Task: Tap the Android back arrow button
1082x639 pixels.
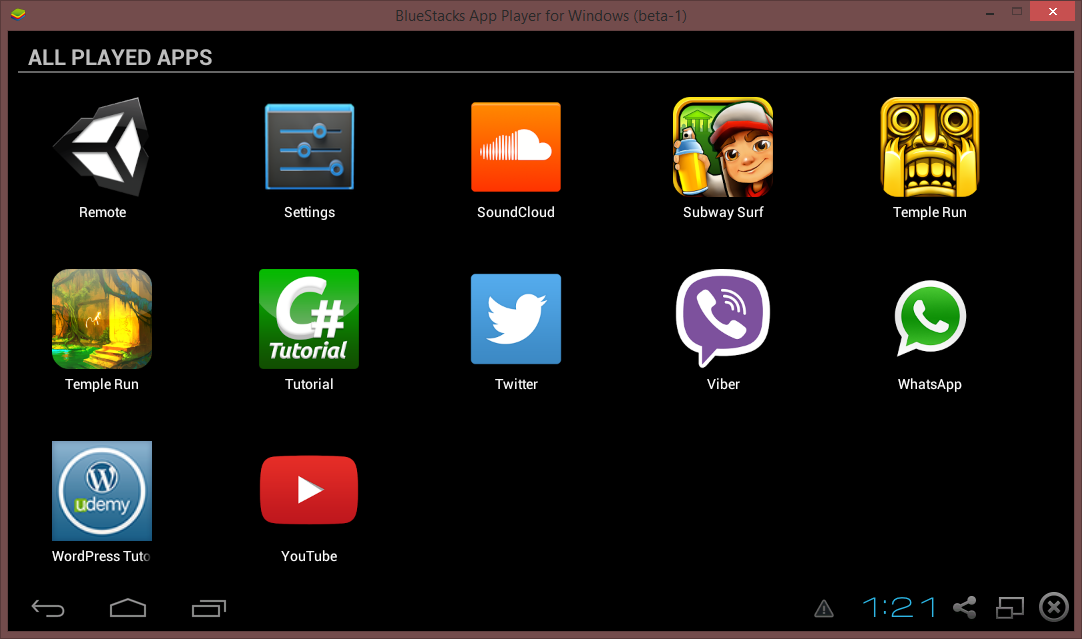Action: click(48, 608)
